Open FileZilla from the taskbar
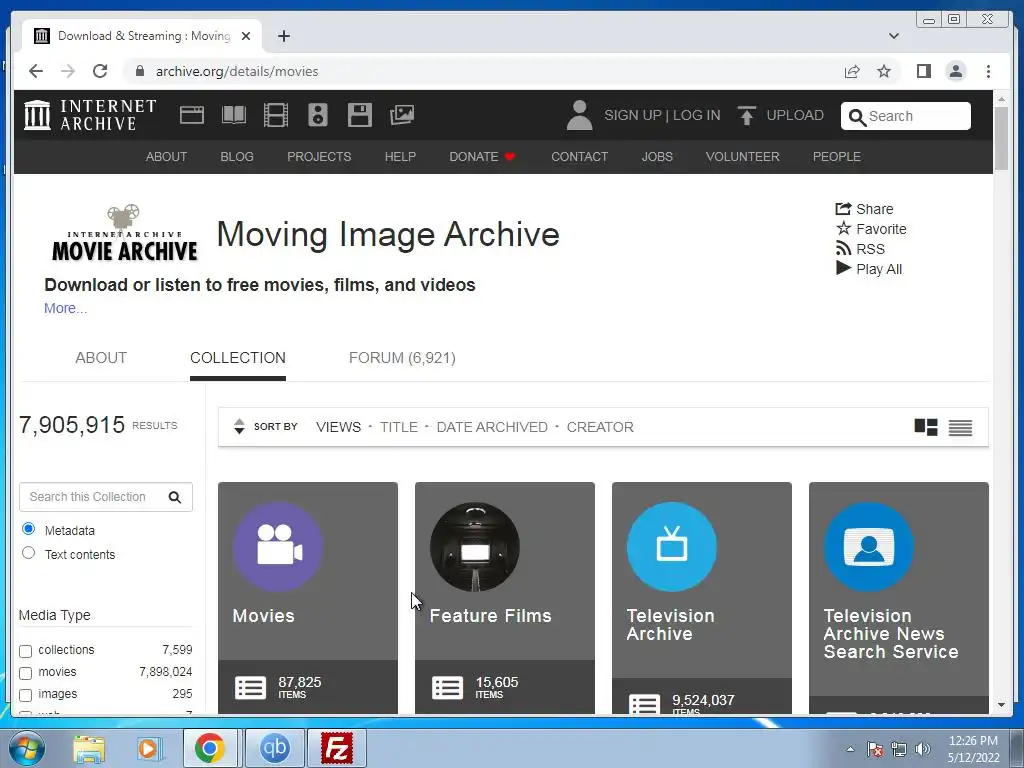Screen dimensions: 1024x768 337,748
